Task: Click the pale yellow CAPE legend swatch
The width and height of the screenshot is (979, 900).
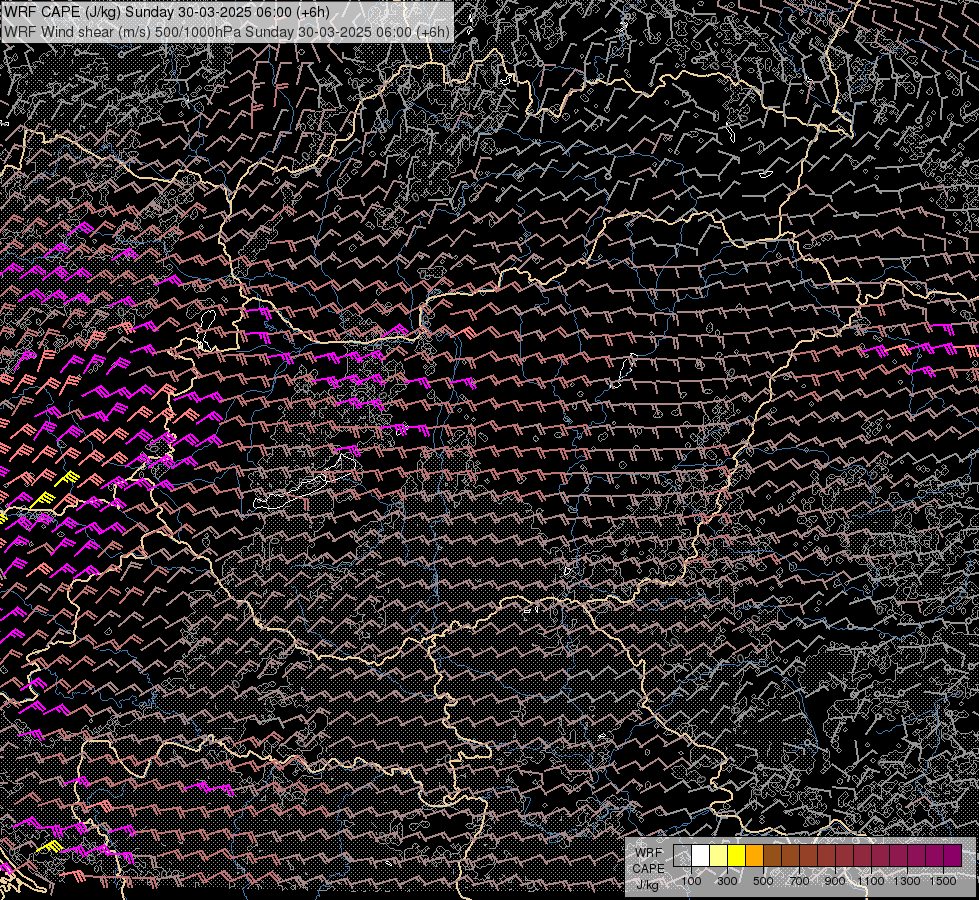Action: pyautogui.click(x=719, y=856)
